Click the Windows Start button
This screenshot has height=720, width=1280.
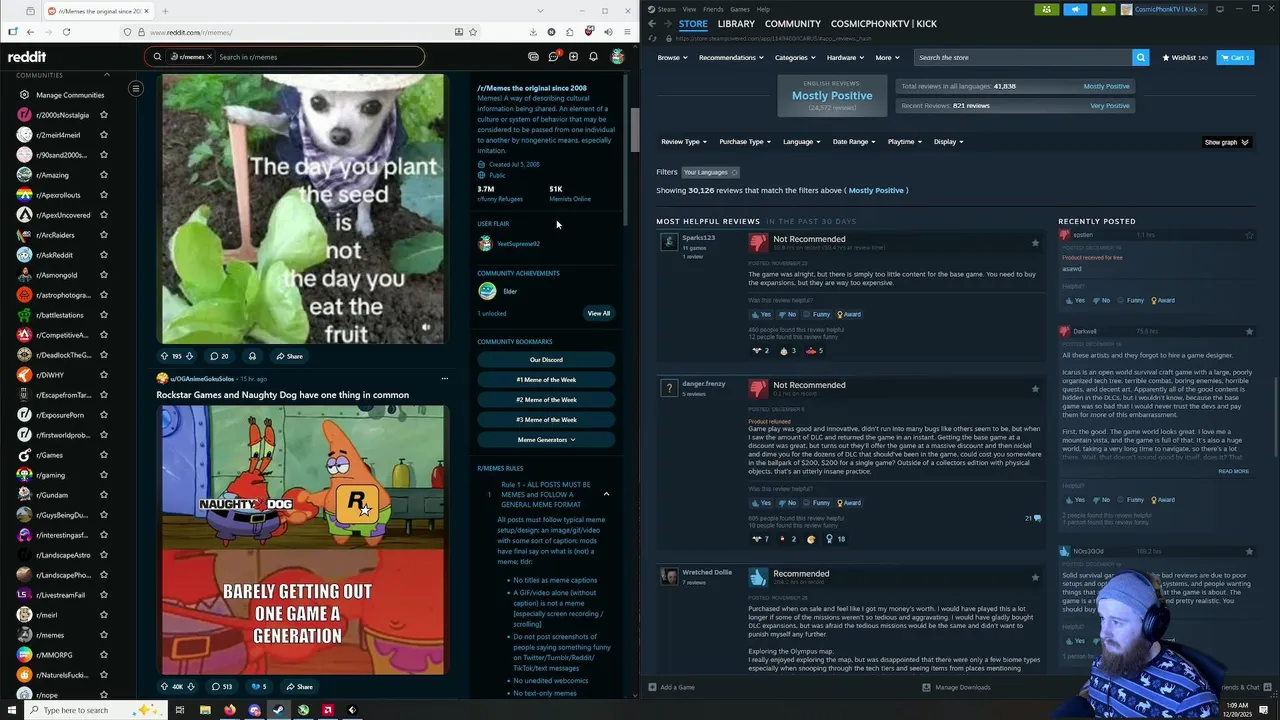tap(11, 710)
